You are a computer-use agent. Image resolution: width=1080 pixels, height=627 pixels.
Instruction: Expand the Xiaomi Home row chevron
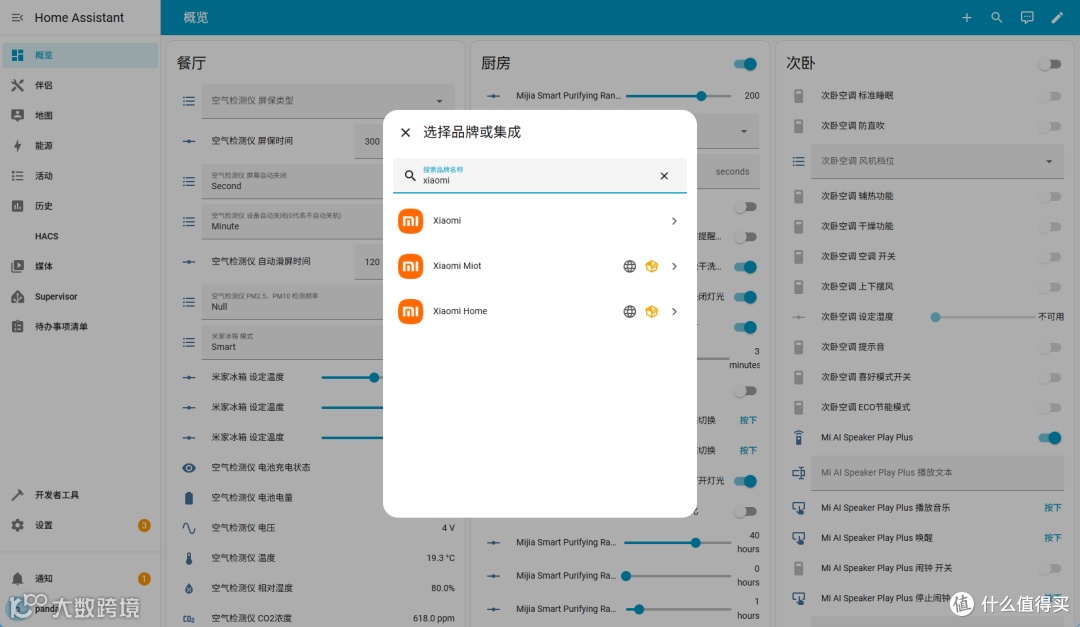(674, 311)
